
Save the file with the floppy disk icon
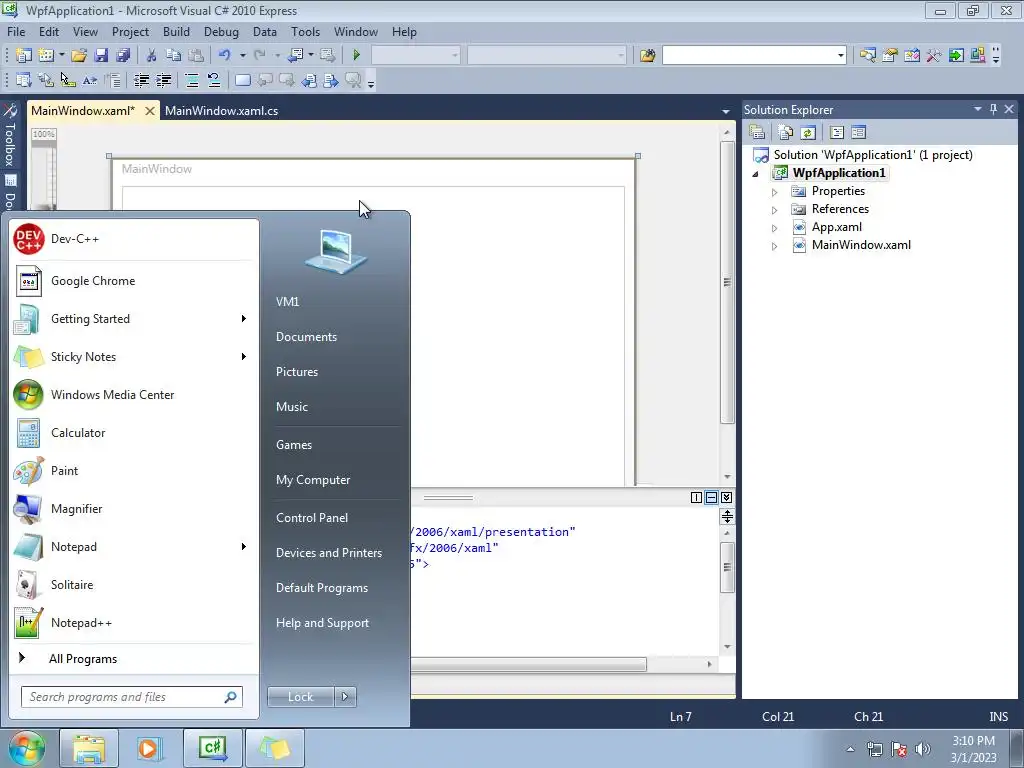[101, 56]
